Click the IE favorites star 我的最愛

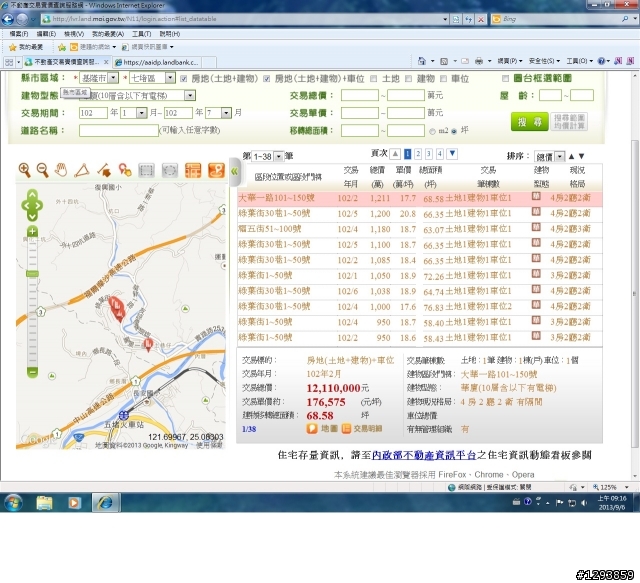(26, 47)
